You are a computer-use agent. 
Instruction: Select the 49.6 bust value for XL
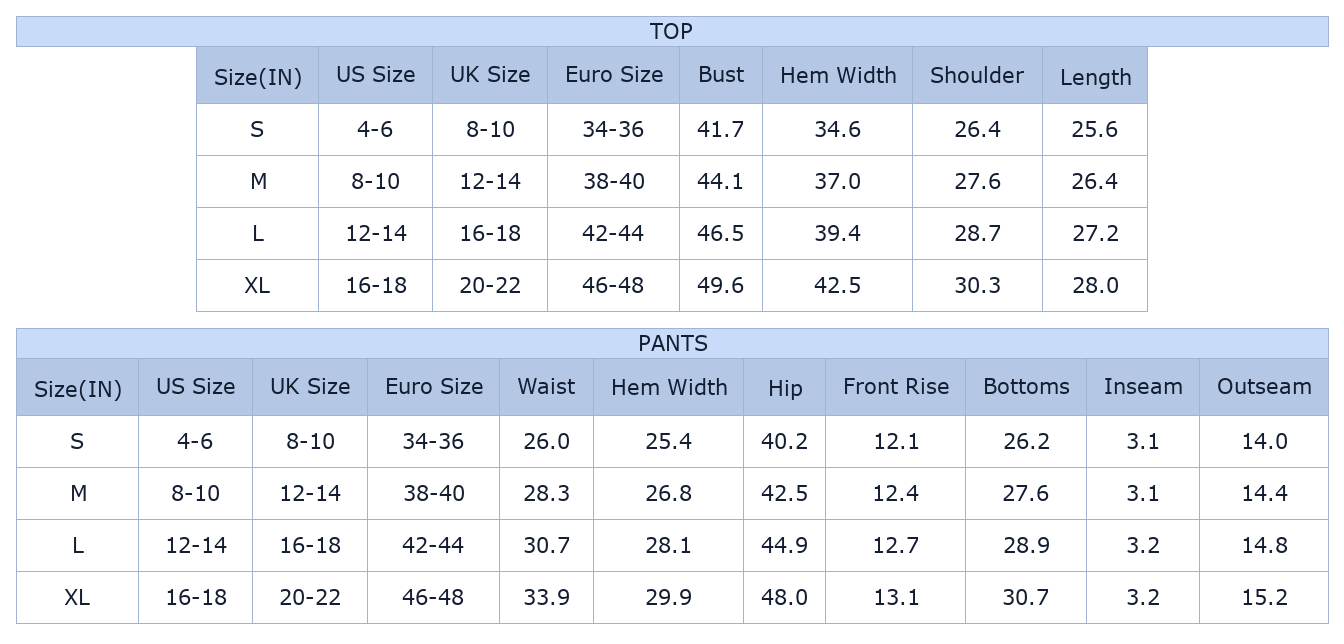point(721,285)
